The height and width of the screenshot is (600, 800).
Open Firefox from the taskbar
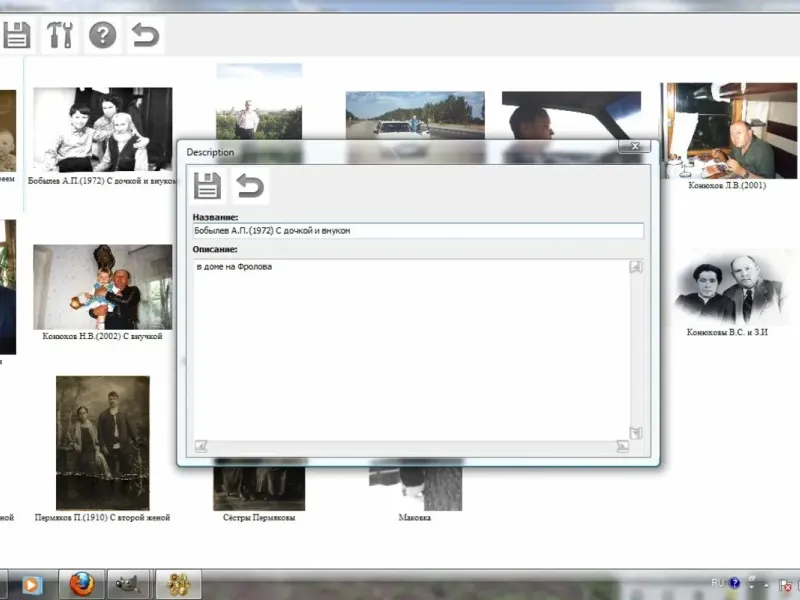click(82, 584)
